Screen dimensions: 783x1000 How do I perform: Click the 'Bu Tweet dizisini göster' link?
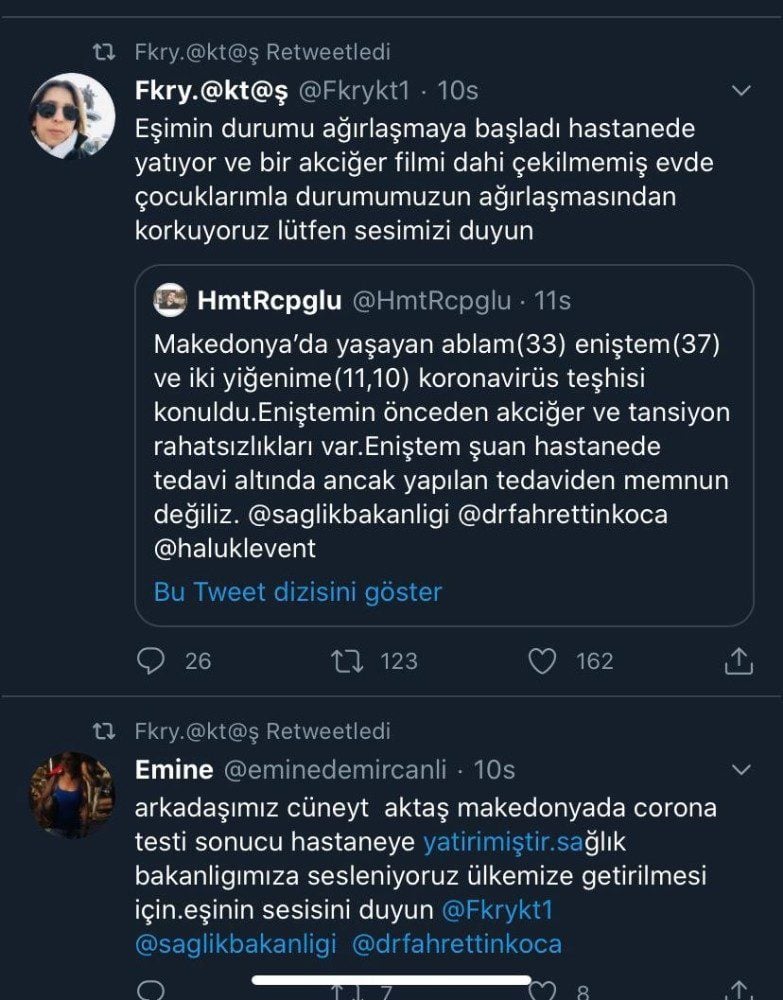click(298, 591)
